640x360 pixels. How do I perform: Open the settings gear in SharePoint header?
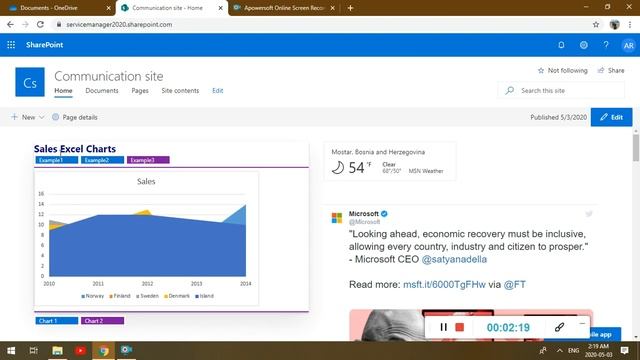[x=584, y=45]
